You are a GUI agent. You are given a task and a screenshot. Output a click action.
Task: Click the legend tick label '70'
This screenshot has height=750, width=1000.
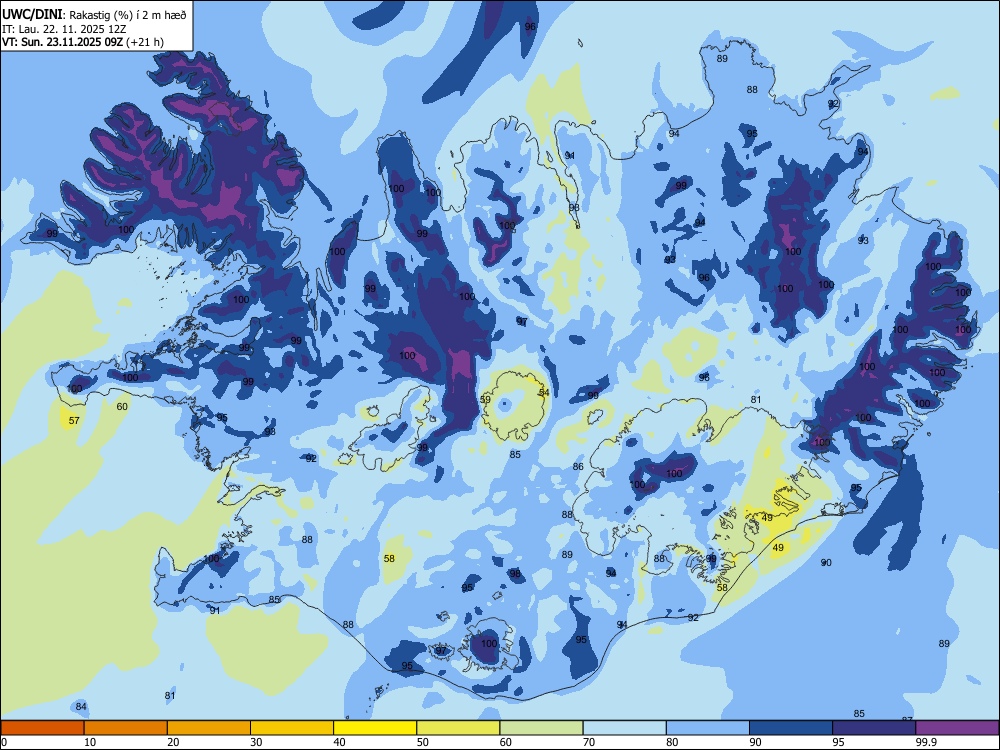click(x=589, y=742)
